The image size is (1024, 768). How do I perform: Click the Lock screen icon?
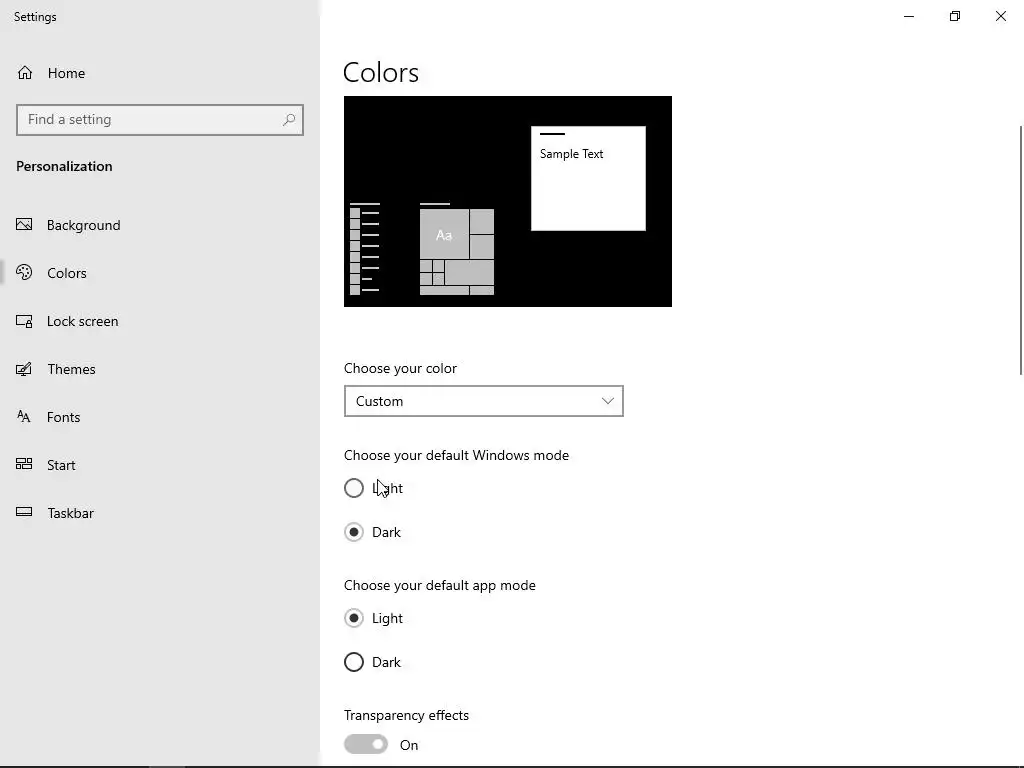coord(25,321)
